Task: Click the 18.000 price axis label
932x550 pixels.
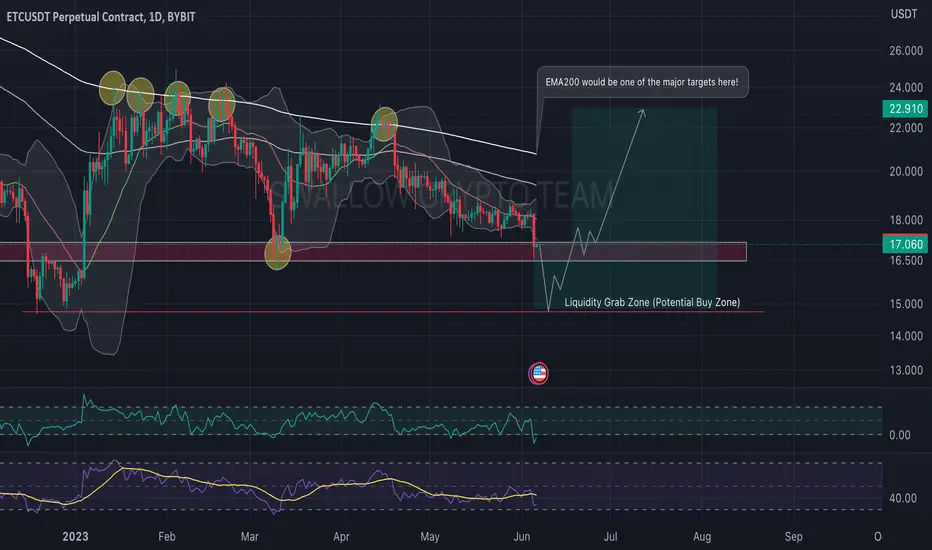Action: pyautogui.click(x=906, y=220)
